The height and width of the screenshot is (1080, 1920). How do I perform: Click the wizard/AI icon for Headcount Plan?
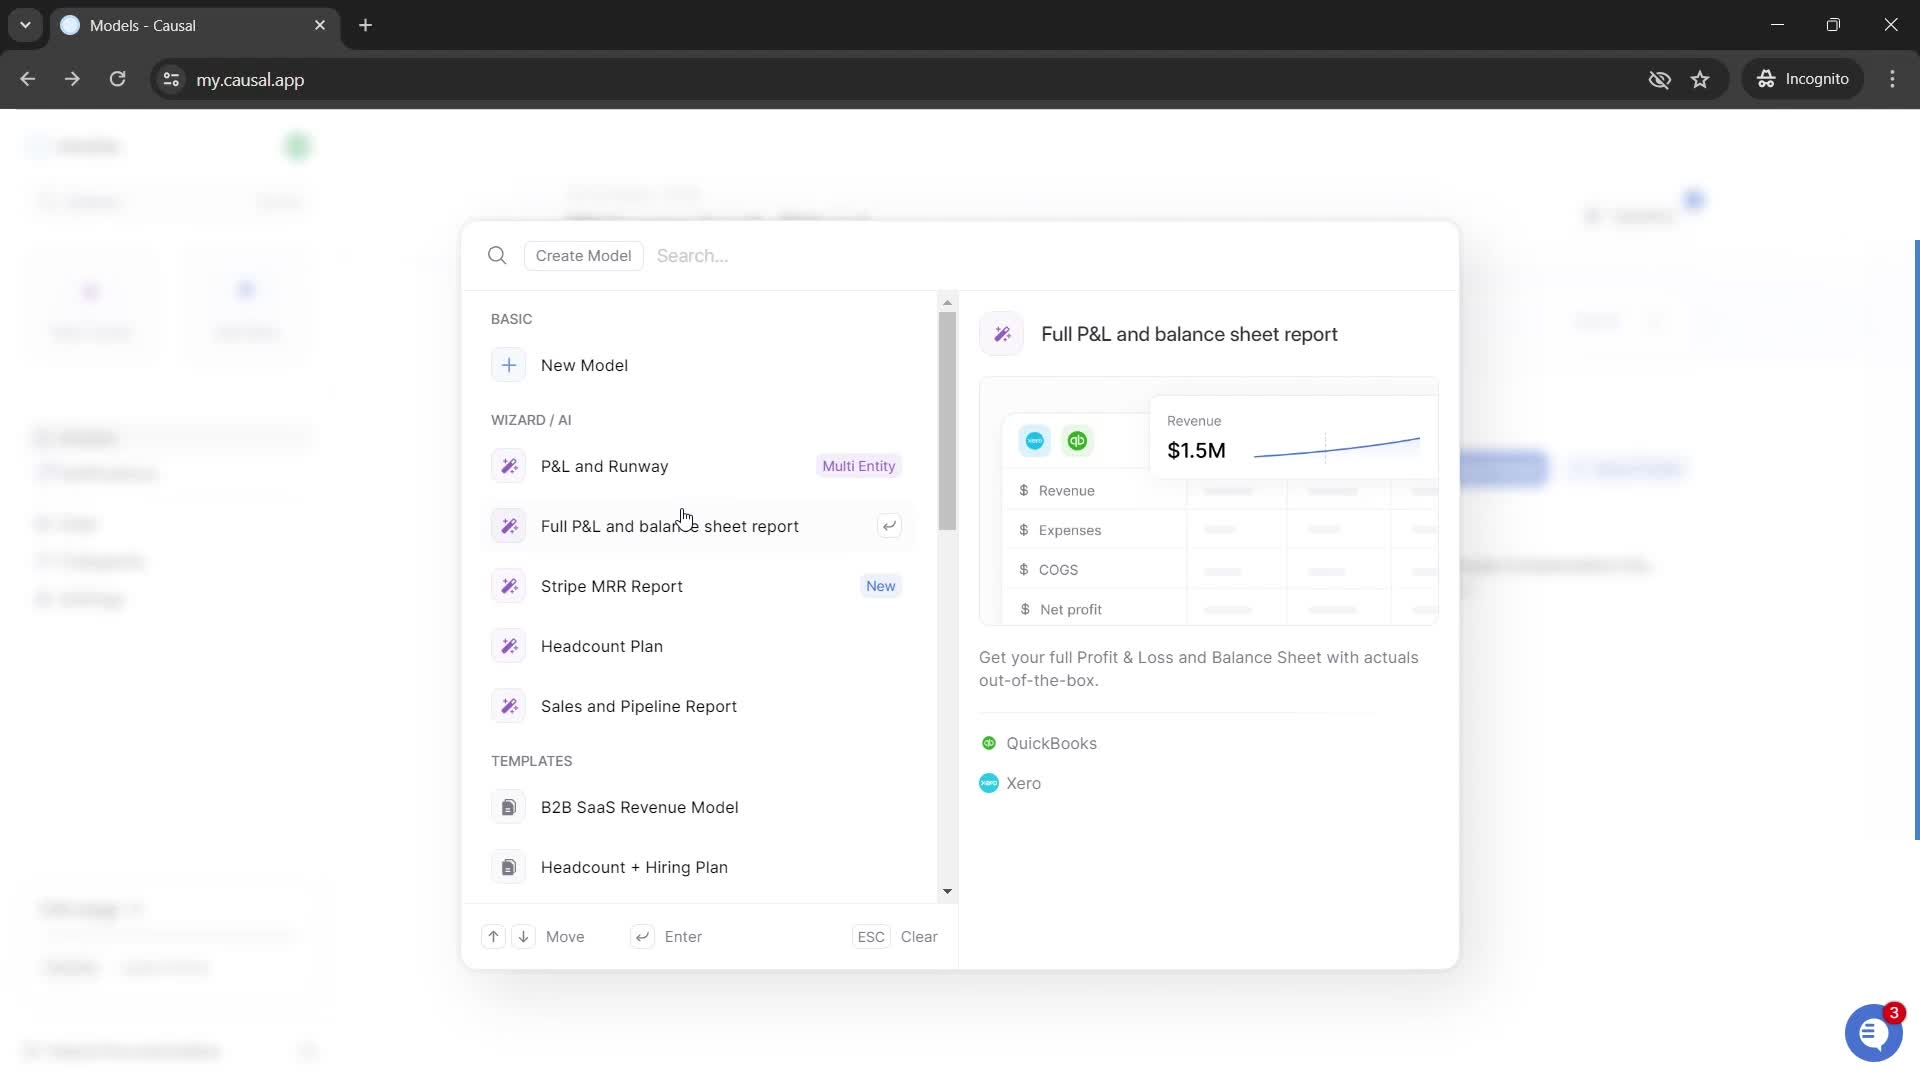point(510,646)
